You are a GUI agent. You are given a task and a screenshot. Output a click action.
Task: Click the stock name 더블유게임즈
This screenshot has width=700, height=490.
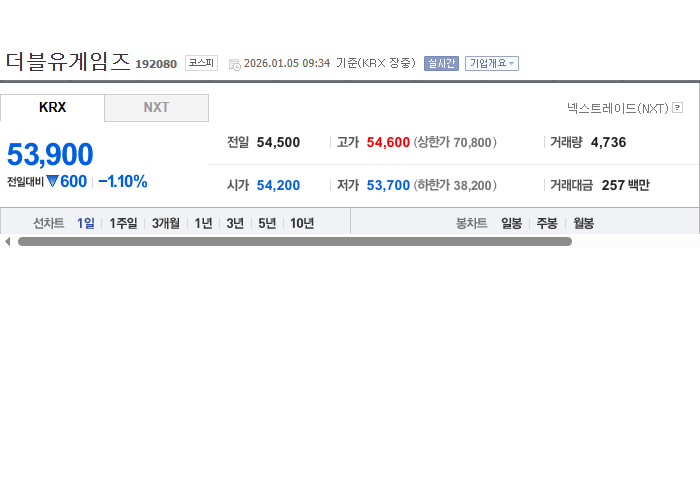[x=68, y=61]
